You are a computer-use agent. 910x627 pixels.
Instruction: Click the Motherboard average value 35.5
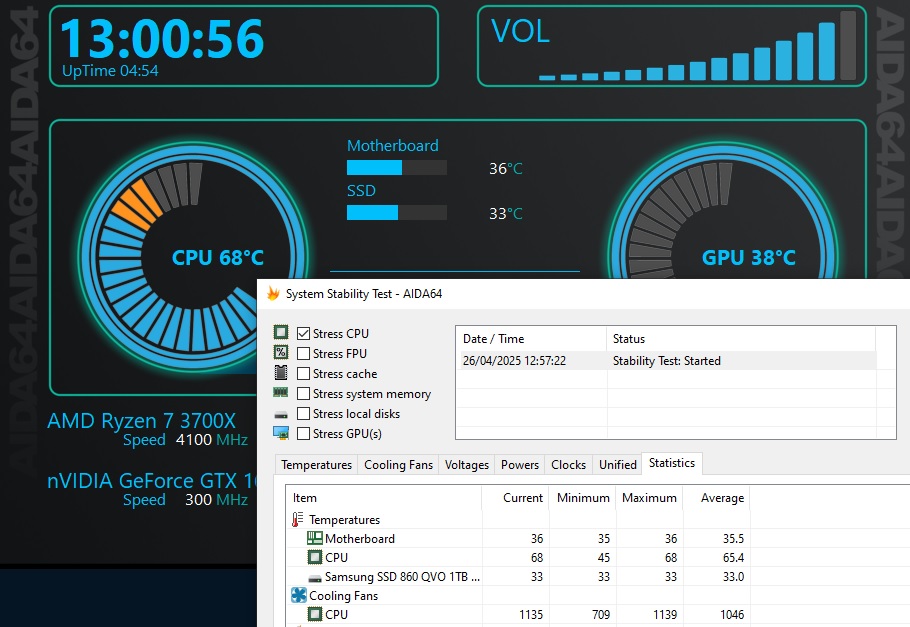coord(733,539)
